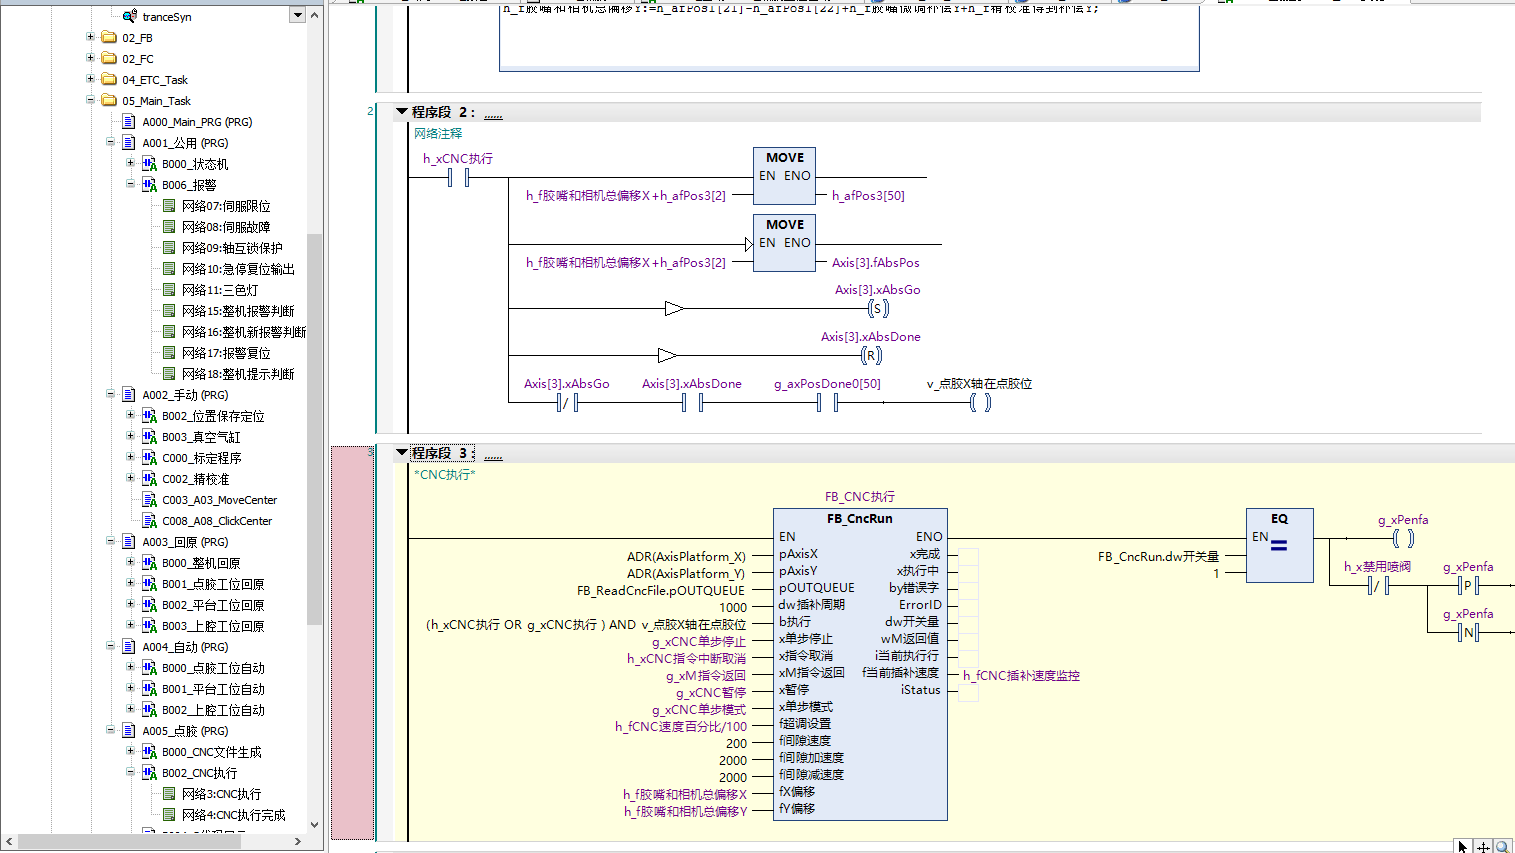Image resolution: width=1515 pixels, height=853 pixels.
Task: Click the tree horizontal scrollbar right arrow
Action: pos(298,842)
